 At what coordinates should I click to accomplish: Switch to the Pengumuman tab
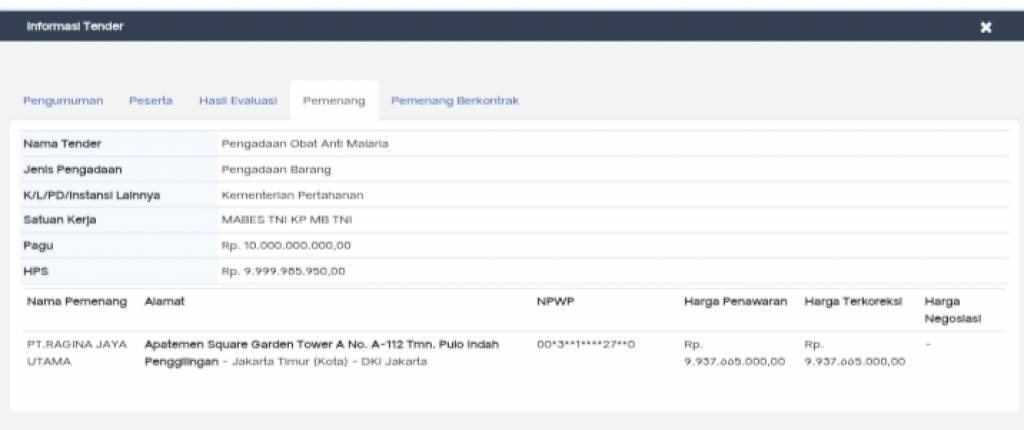(x=62, y=101)
